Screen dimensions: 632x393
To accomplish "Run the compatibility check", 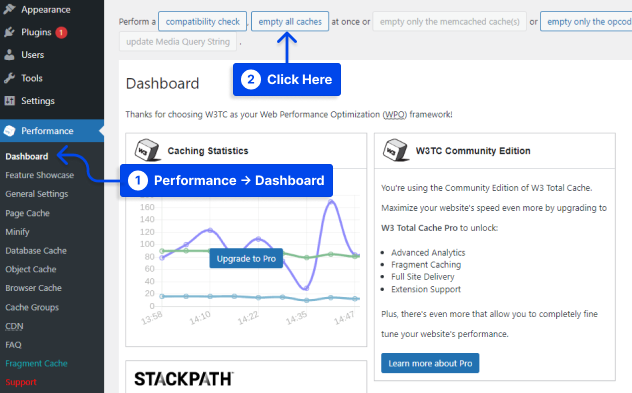I will 202,21.
